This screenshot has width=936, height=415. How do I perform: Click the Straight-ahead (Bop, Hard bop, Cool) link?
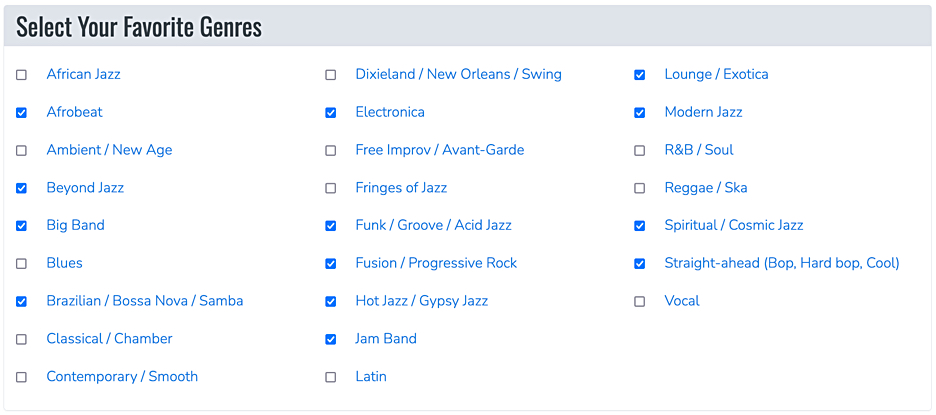[x=782, y=263]
